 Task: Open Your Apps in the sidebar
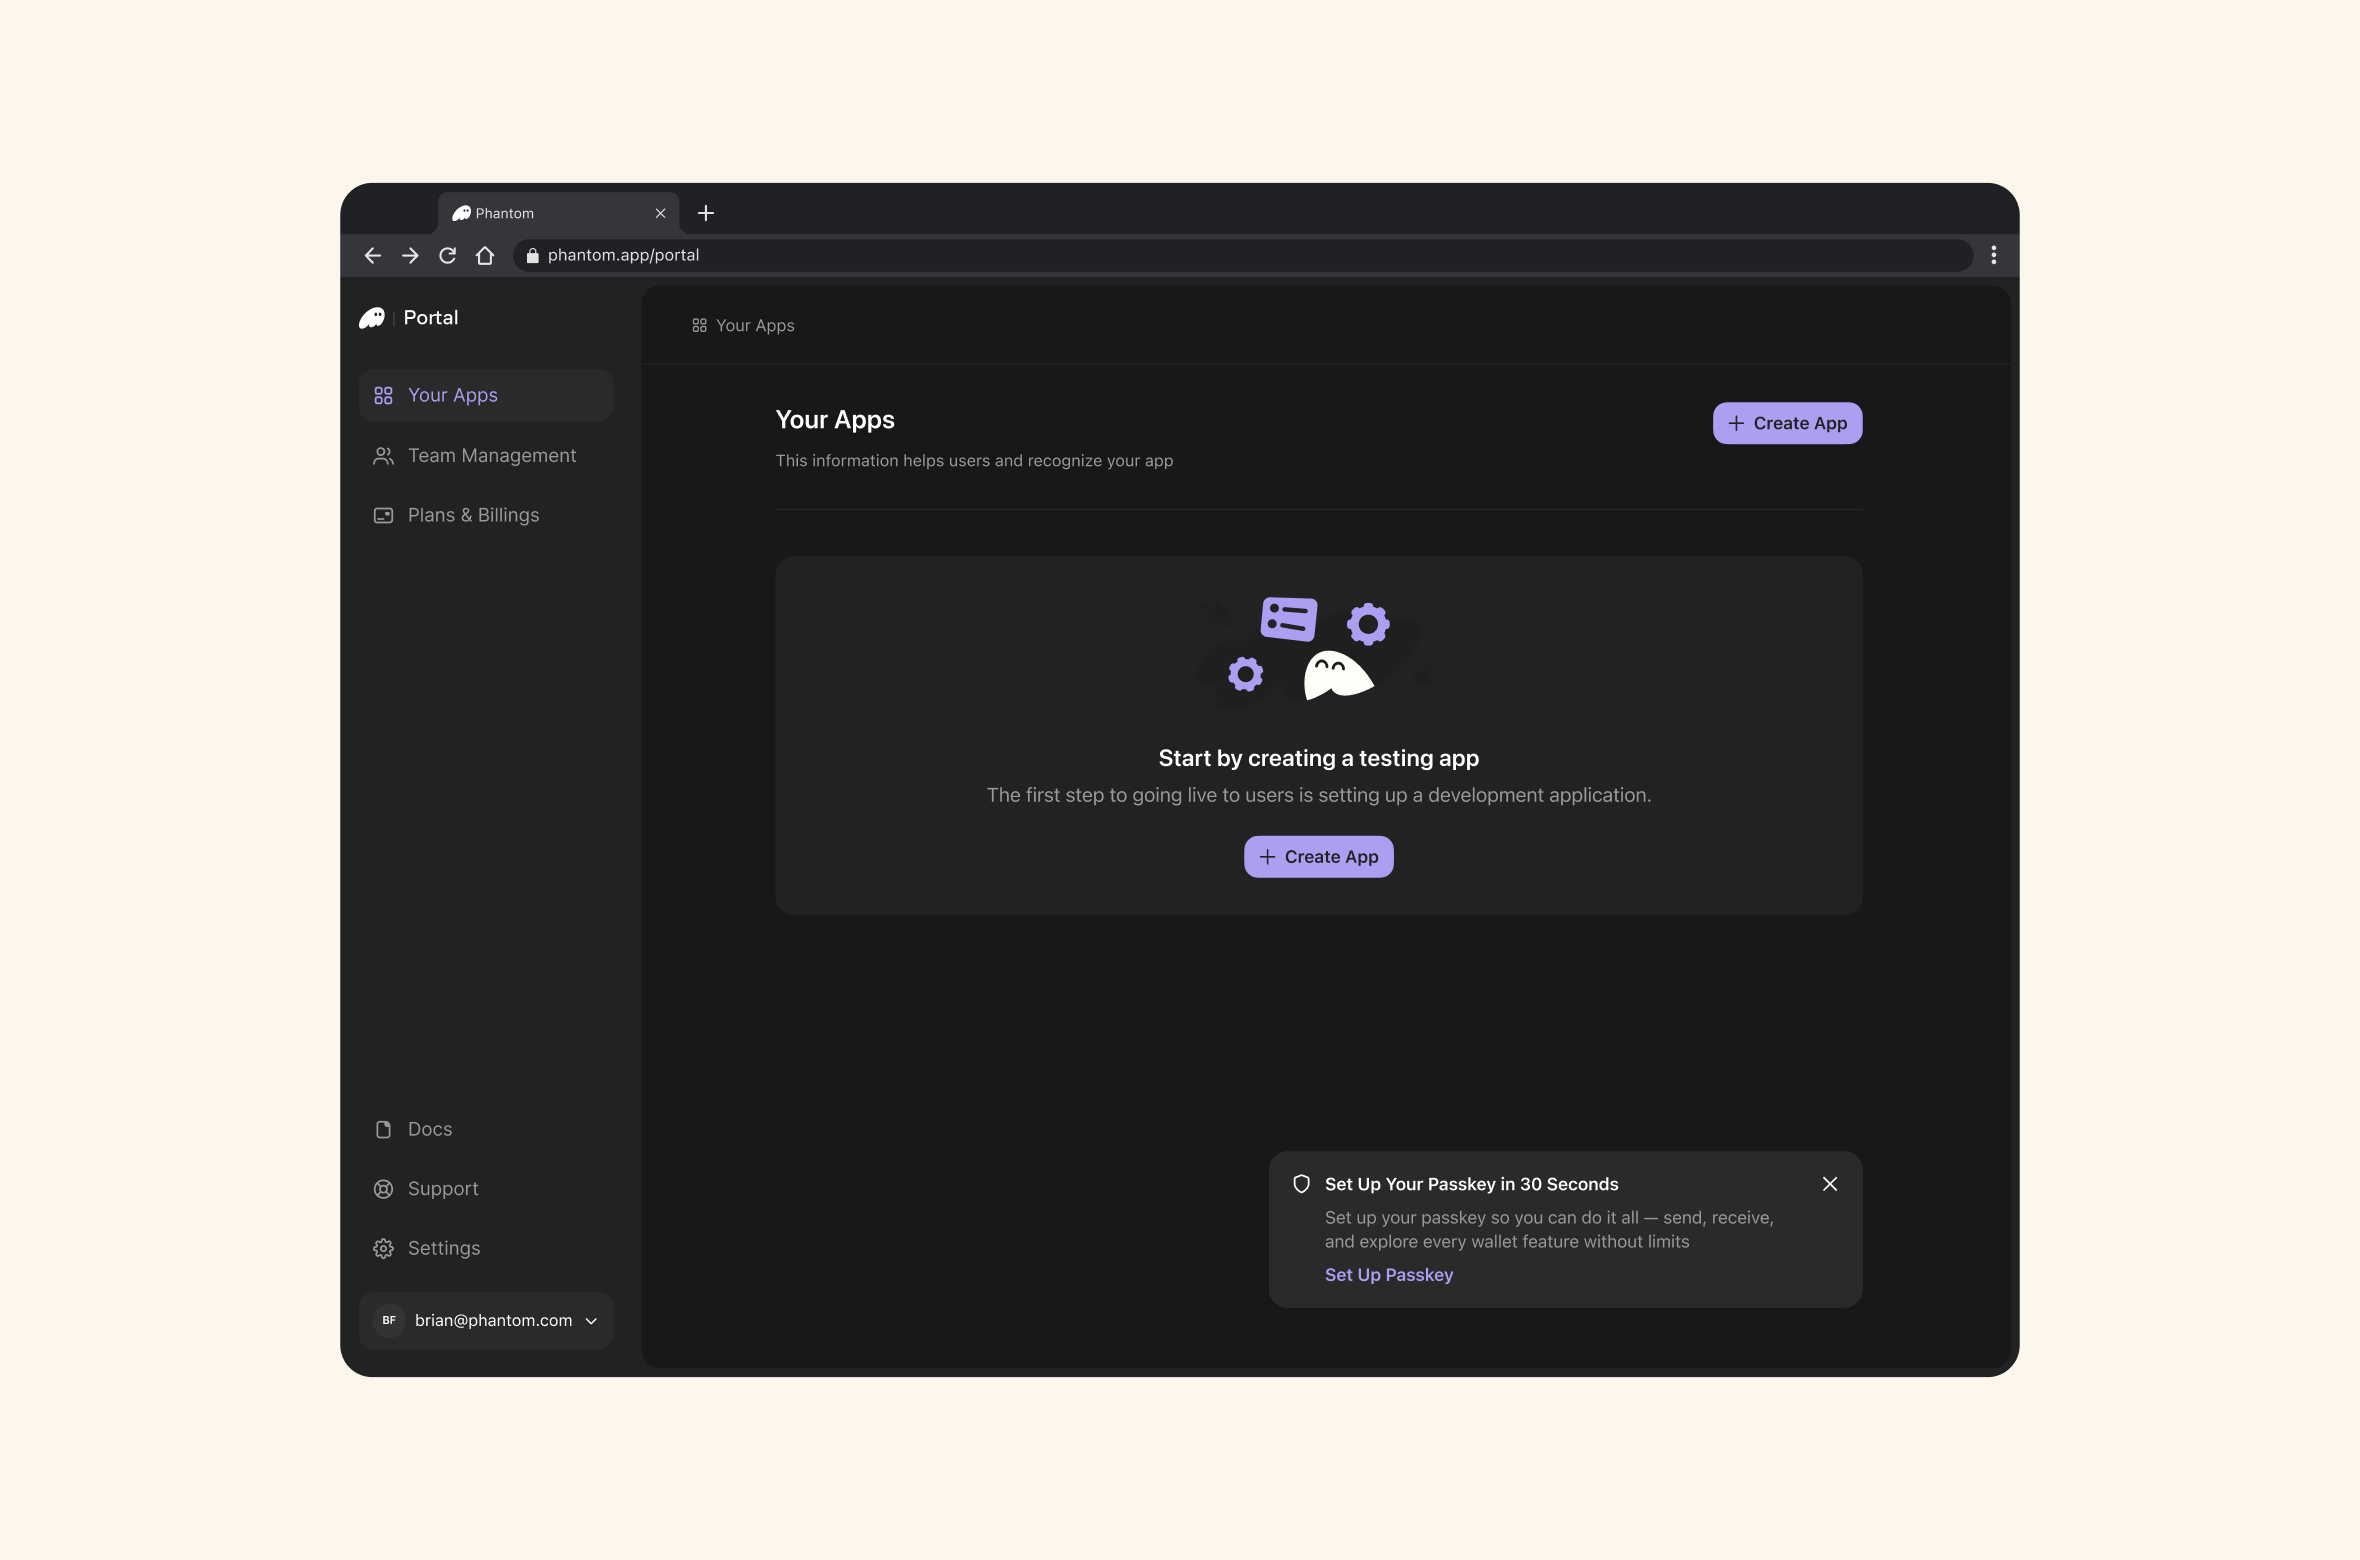pyautogui.click(x=486, y=396)
